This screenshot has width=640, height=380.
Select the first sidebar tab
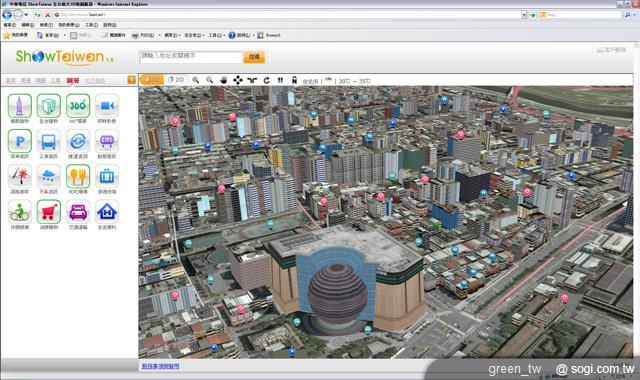coord(11,81)
